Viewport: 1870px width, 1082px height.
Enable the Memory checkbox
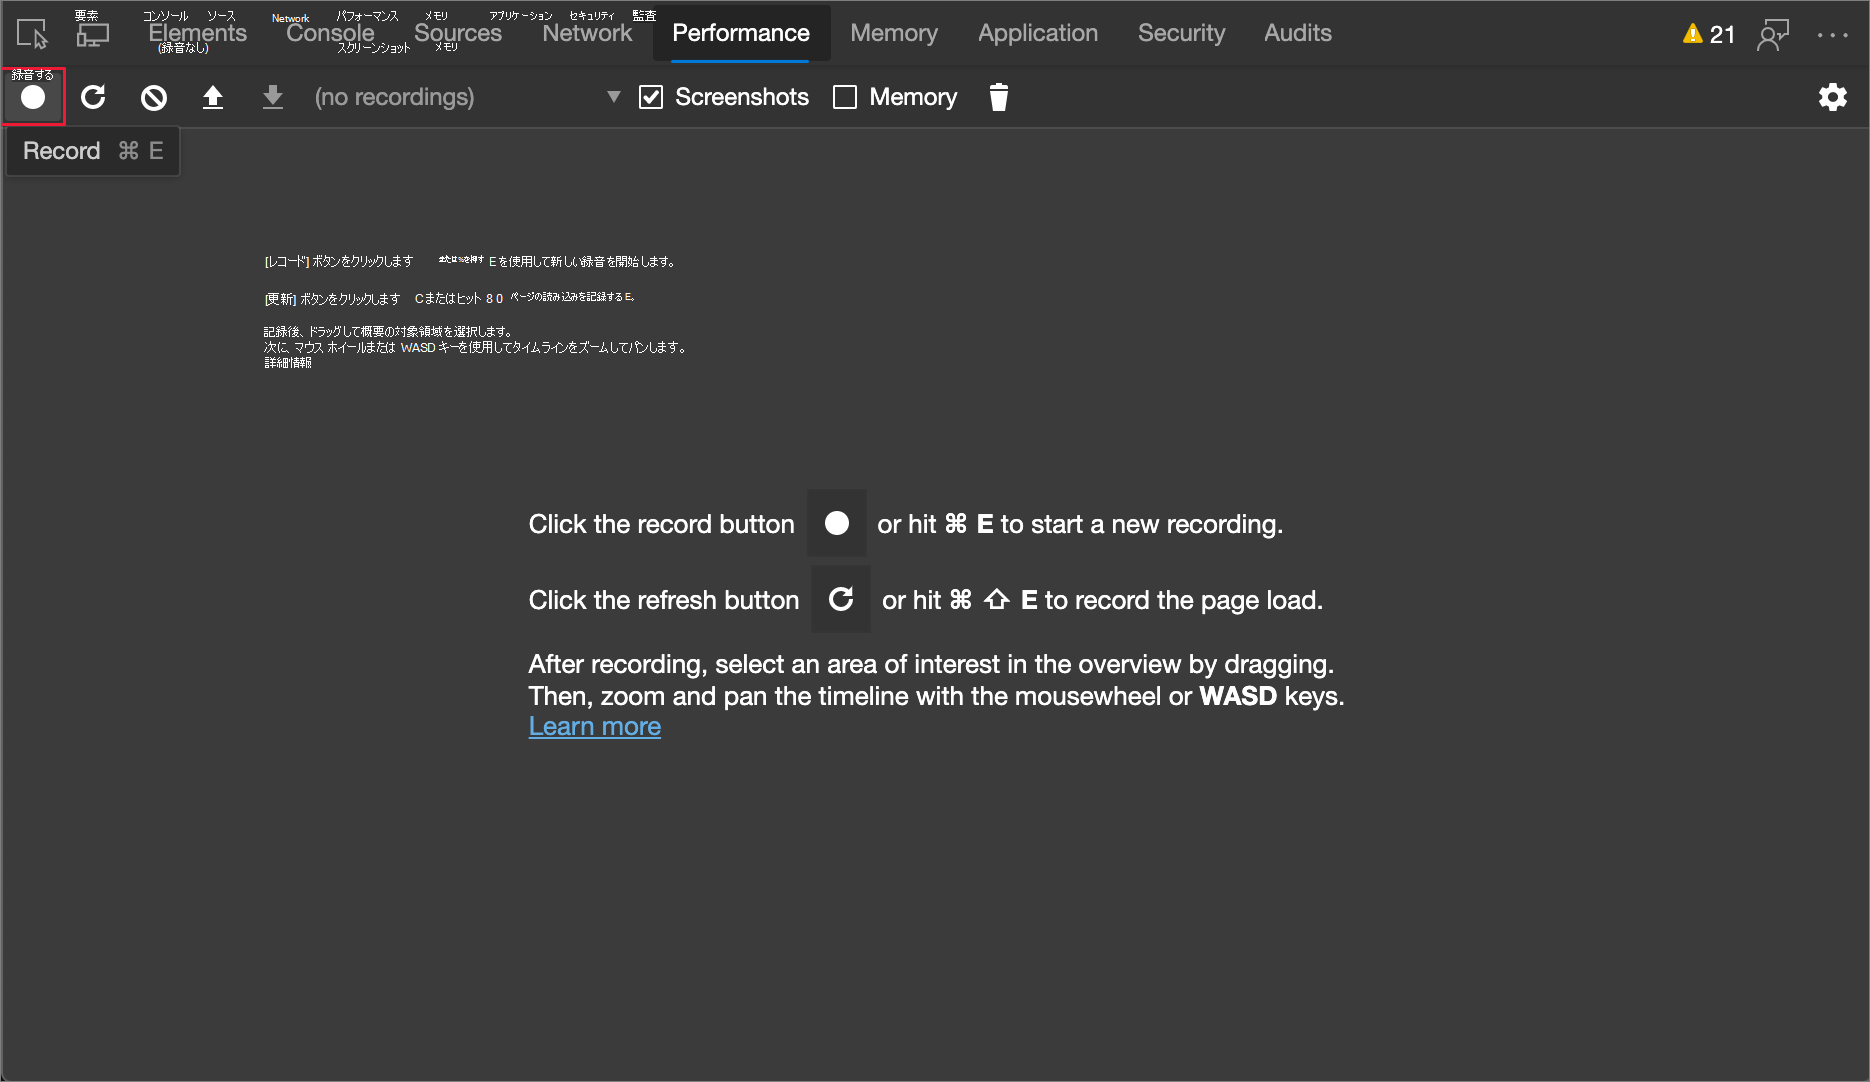(x=845, y=97)
